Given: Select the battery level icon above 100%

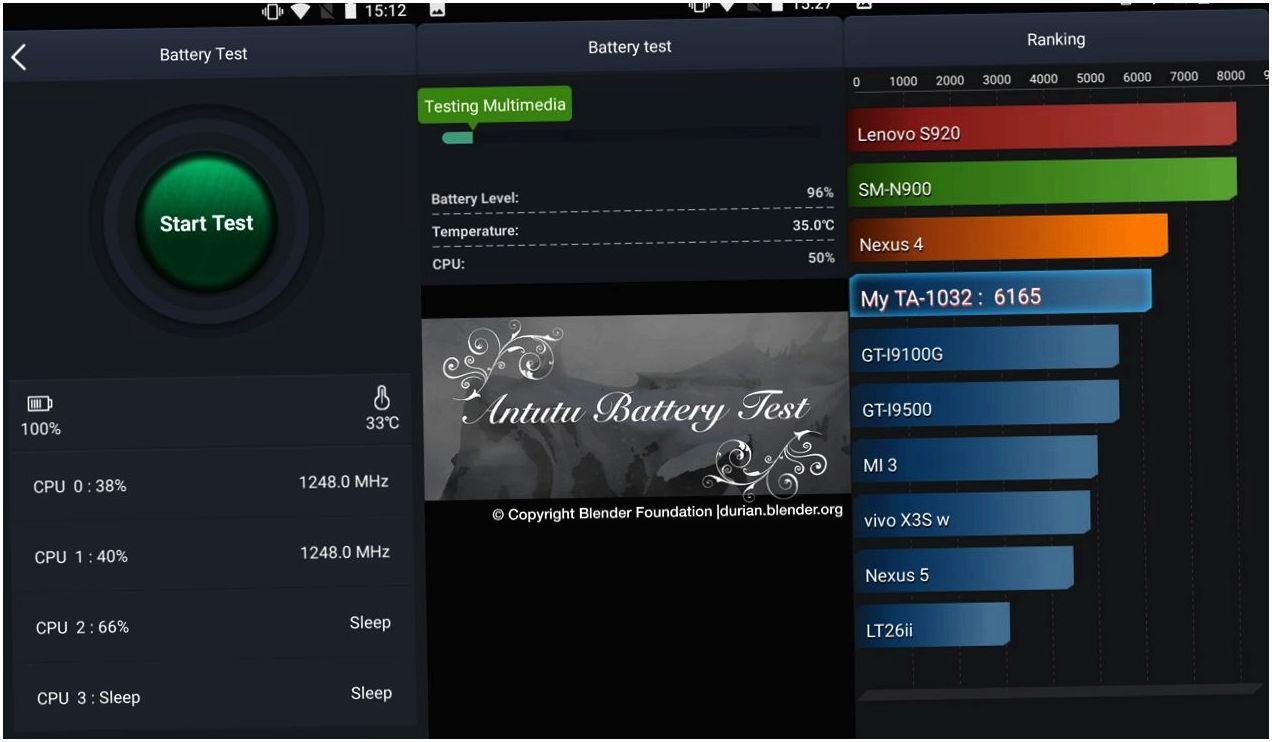Looking at the screenshot, I should (x=40, y=404).
